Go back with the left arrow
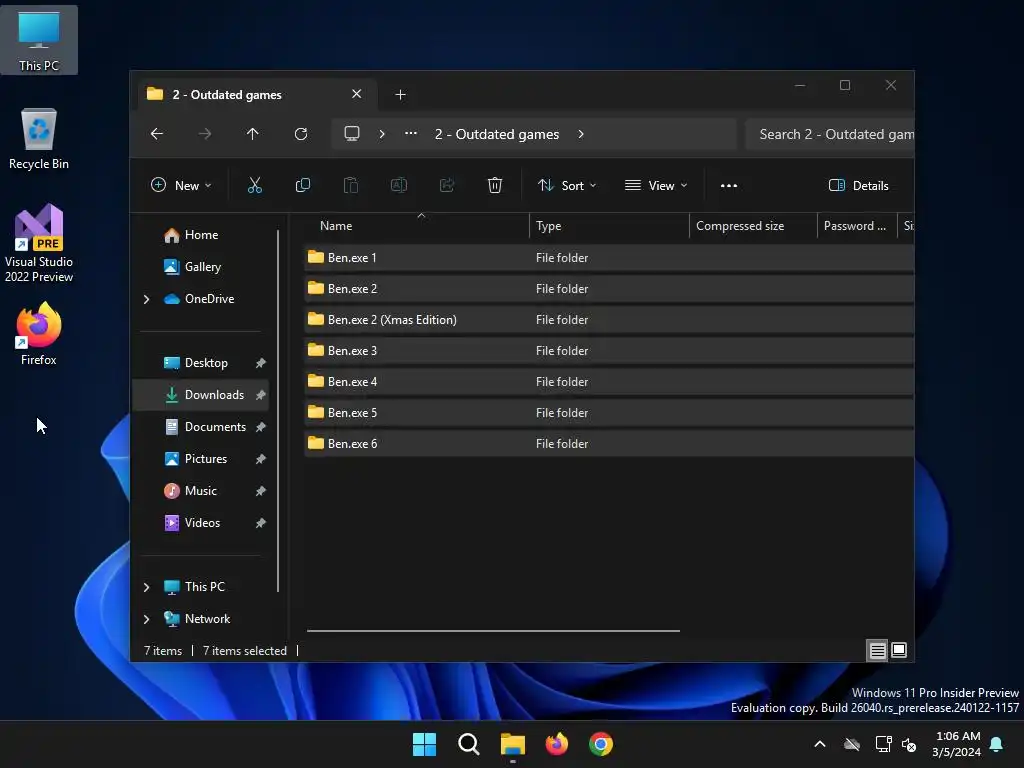1024x768 pixels. coord(157,134)
